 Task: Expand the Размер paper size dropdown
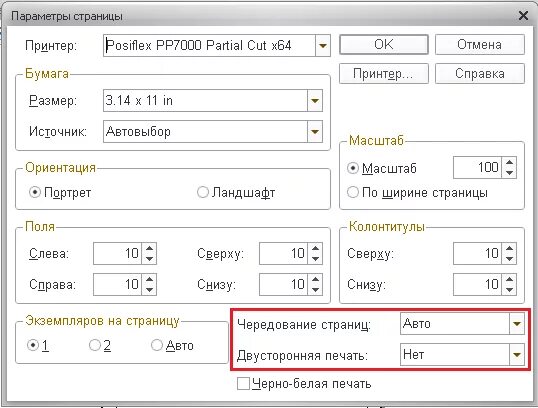point(315,101)
